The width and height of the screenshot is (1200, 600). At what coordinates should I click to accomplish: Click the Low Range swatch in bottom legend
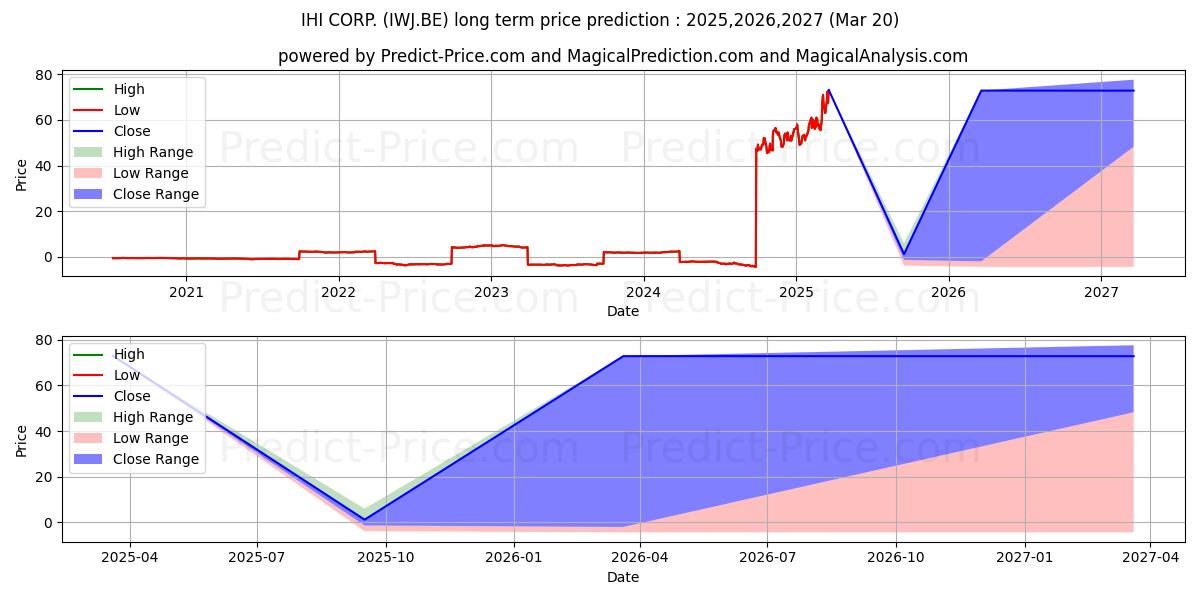coord(88,438)
